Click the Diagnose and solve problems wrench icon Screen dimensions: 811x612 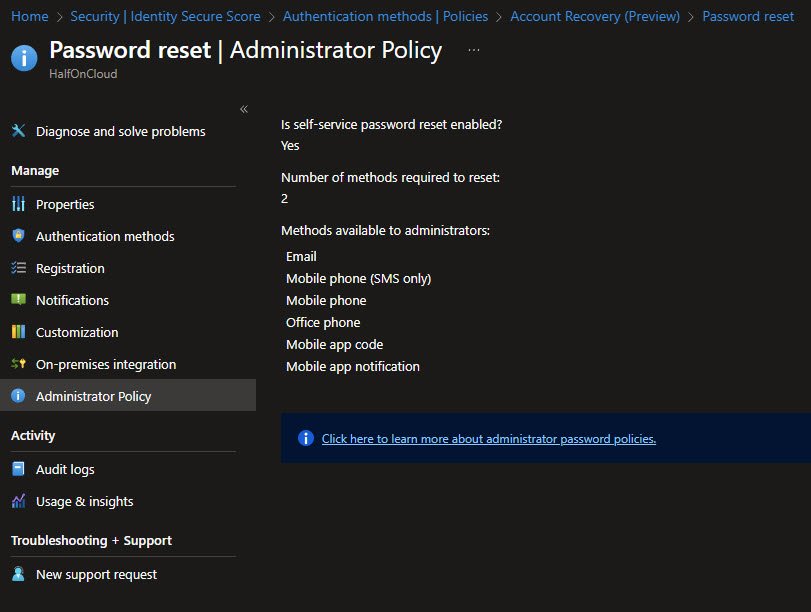[x=18, y=131]
